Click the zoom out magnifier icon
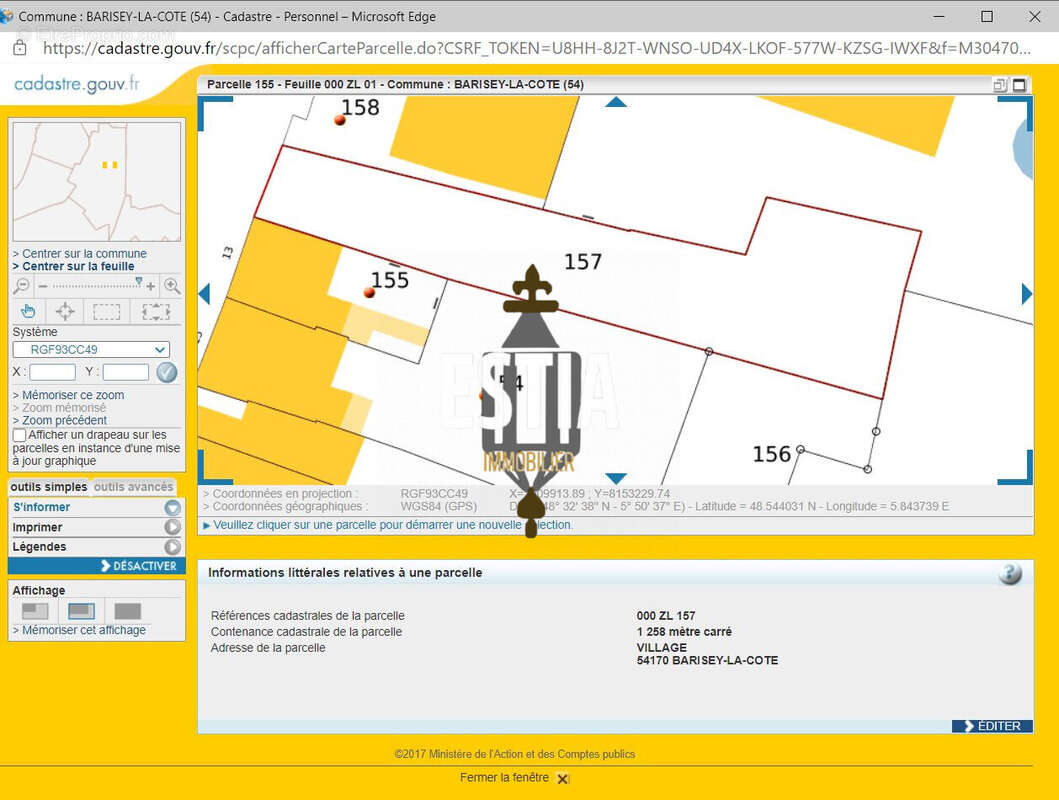This screenshot has height=800, width=1059. tap(22, 286)
